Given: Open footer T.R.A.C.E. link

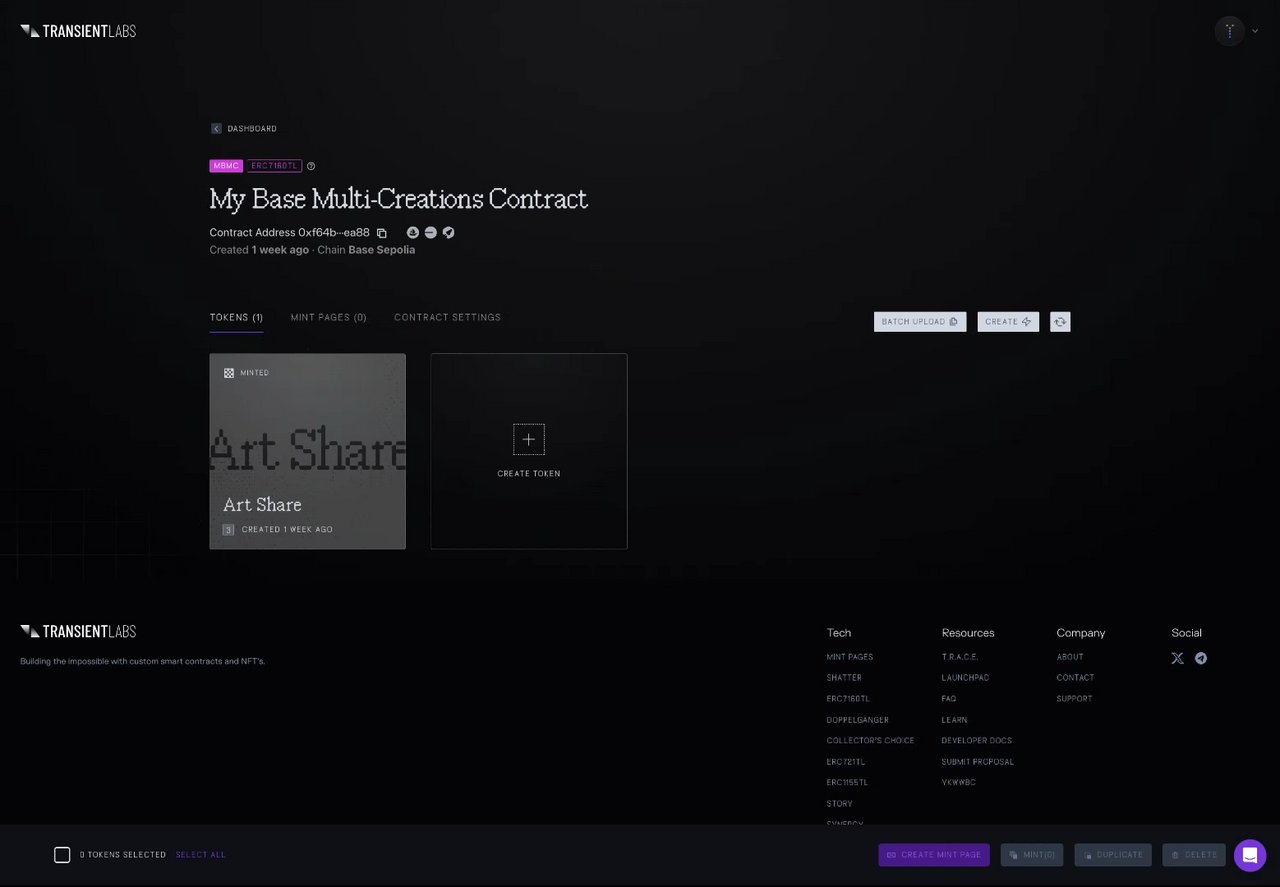Looking at the screenshot, I should (x=960, y=657).
